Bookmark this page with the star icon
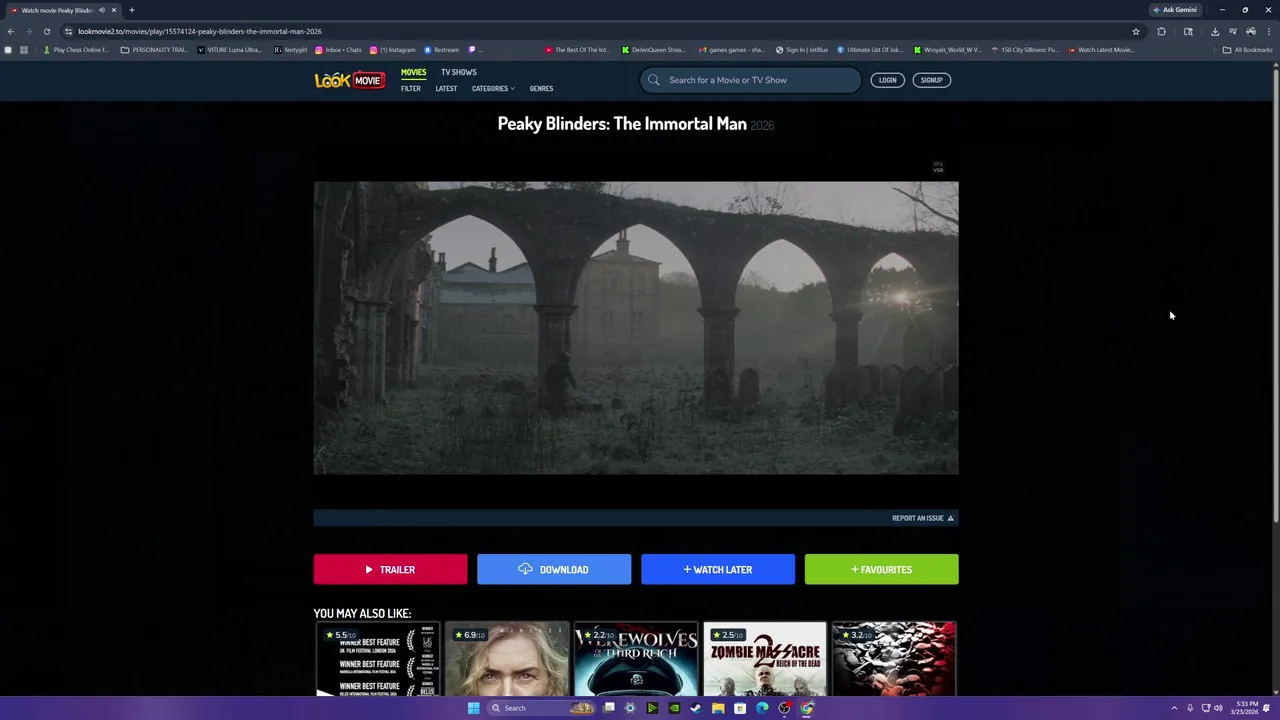Image resolution: width=1280 pixels, height=720 pixels. coord(1136,31)
